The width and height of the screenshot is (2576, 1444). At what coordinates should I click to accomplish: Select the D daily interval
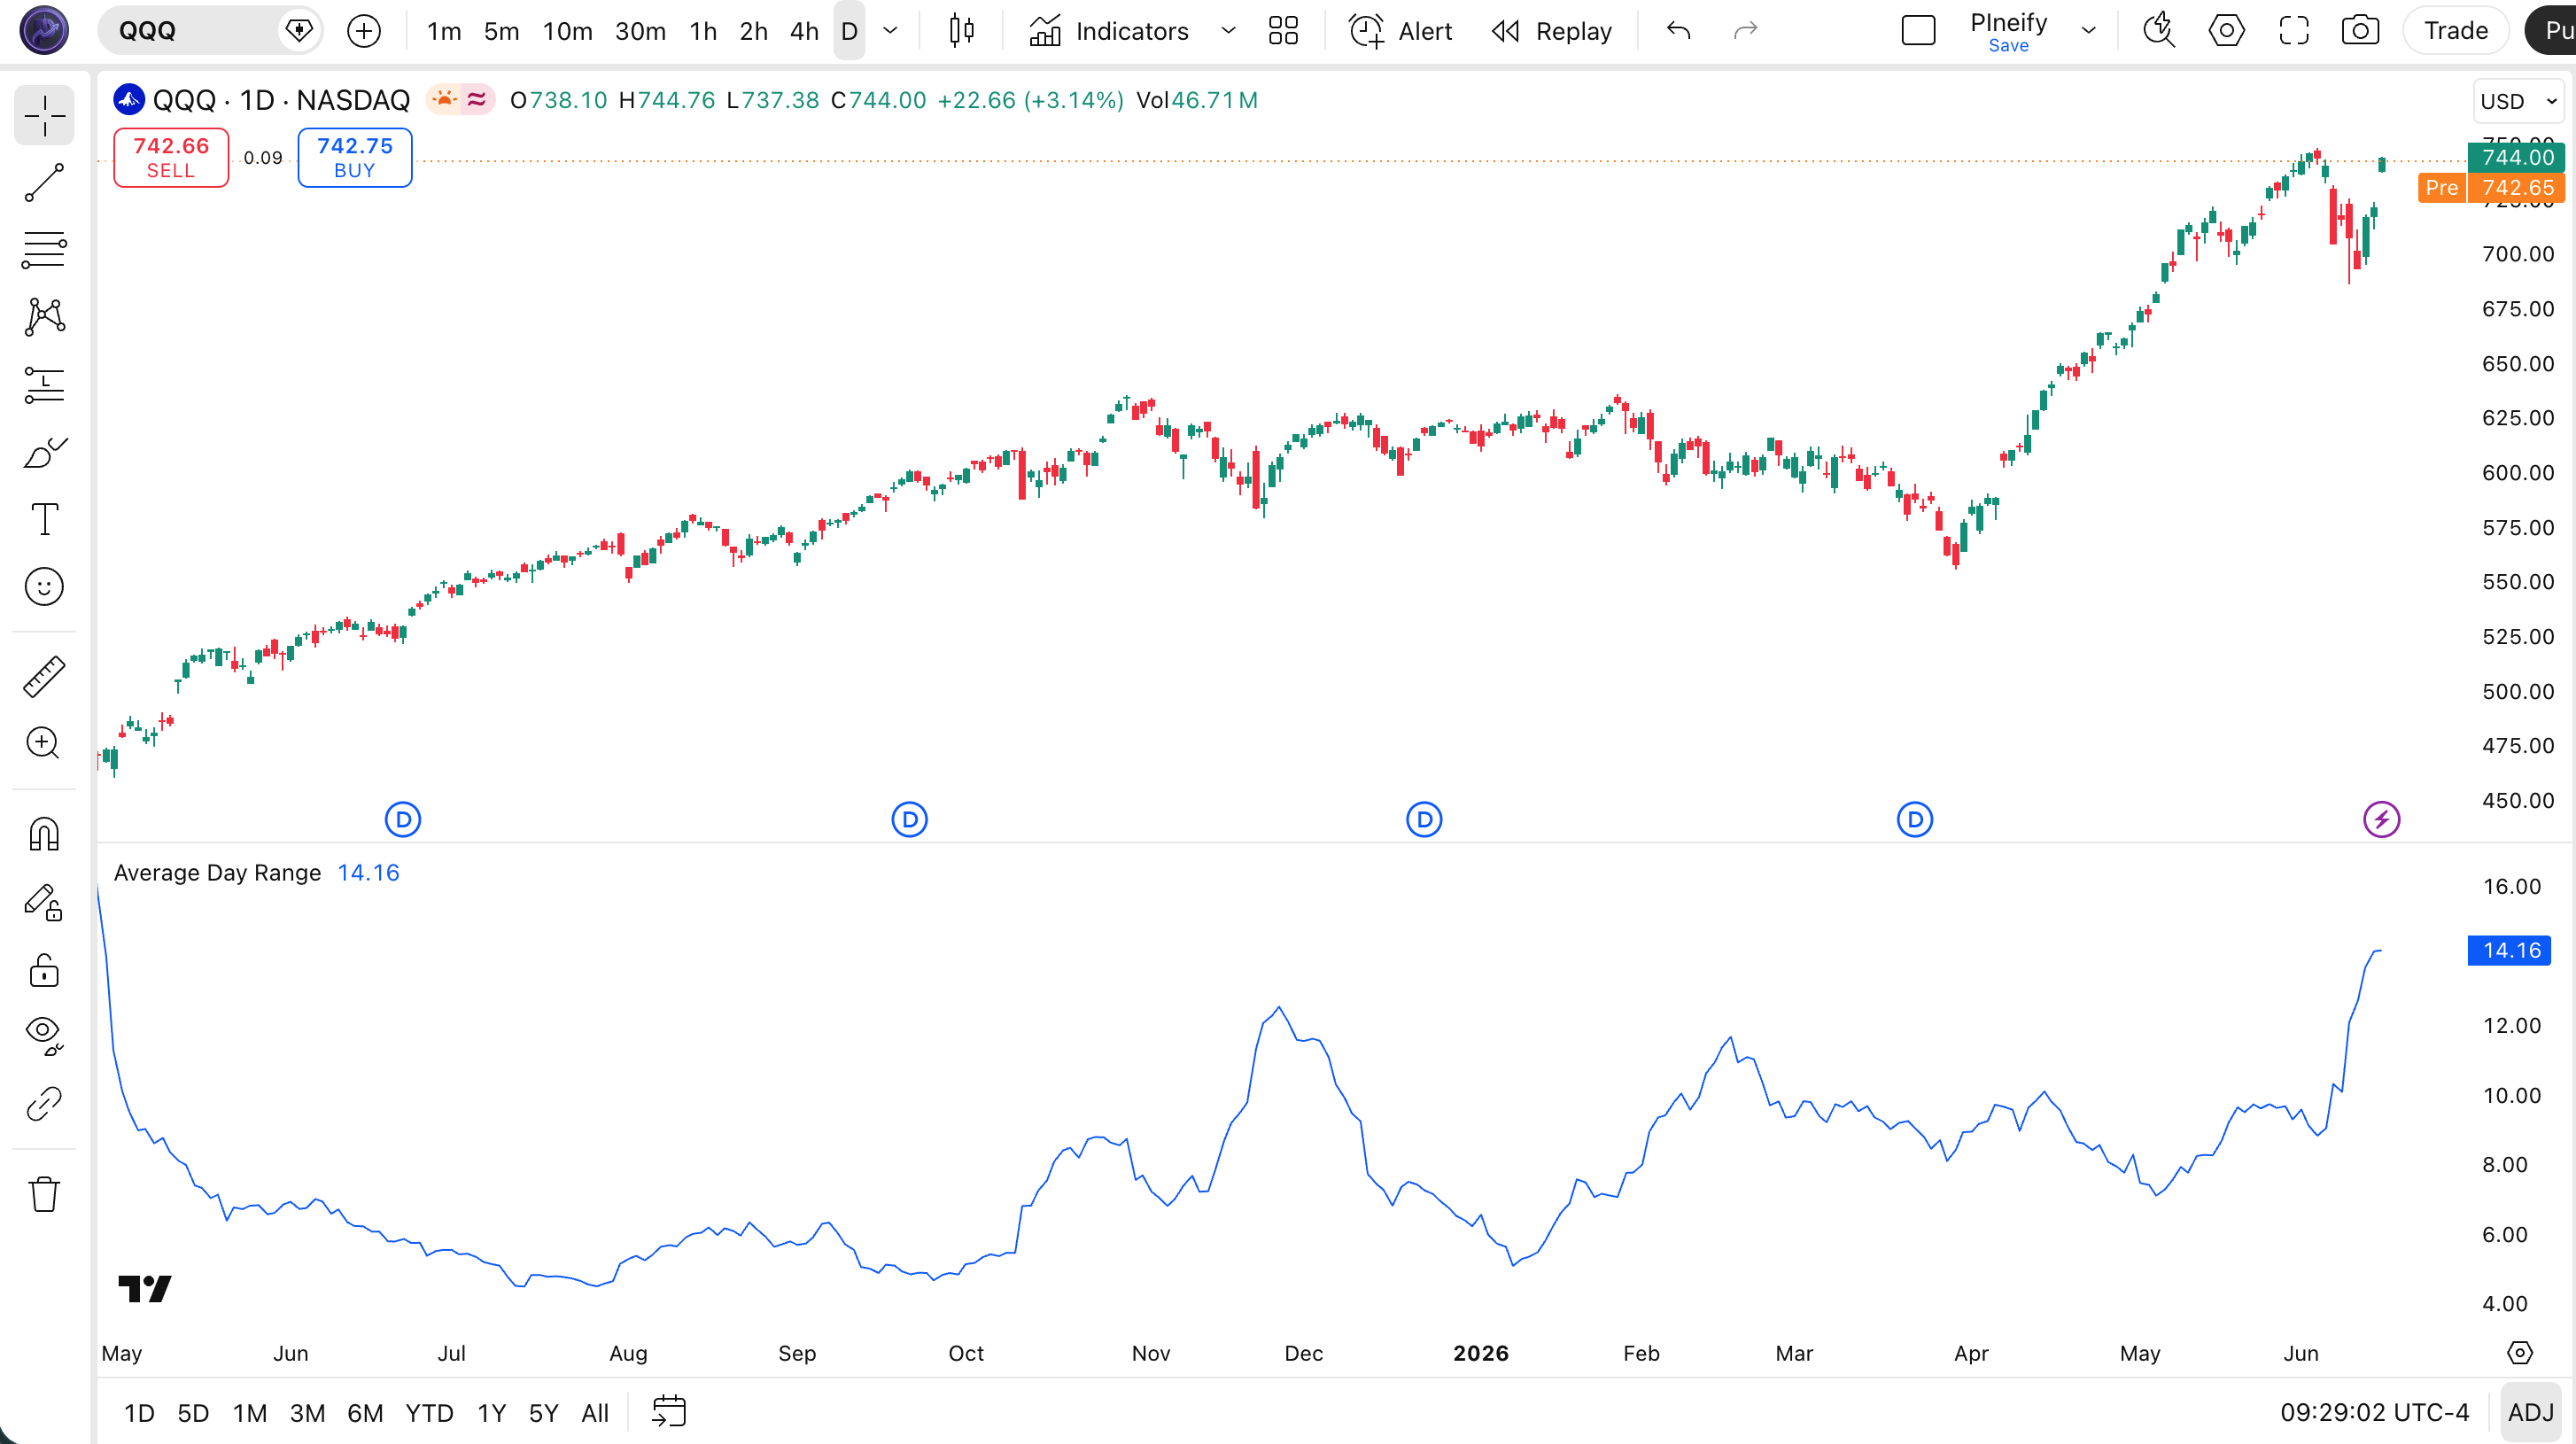coord(849,31)
